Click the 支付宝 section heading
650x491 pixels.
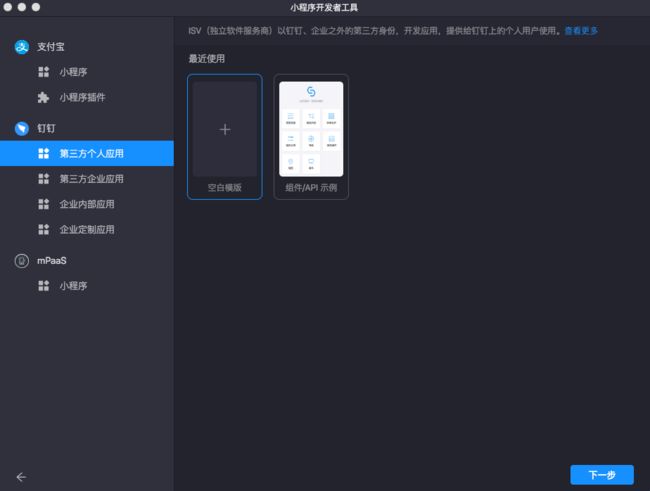[x=51, y=47]
